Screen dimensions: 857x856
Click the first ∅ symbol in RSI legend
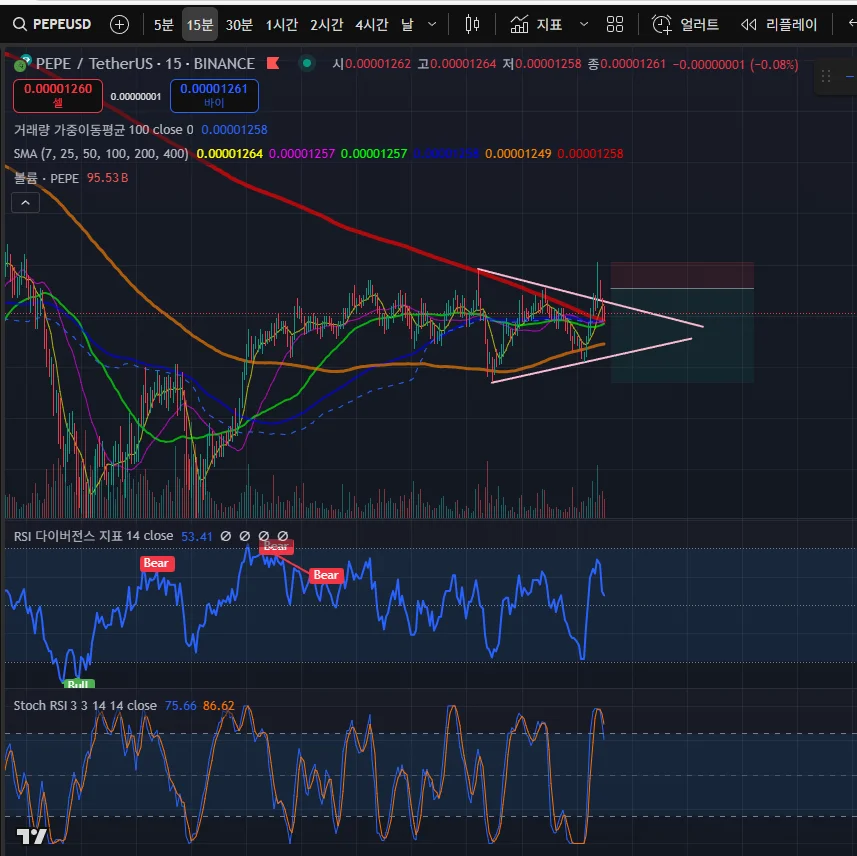pyautogui.click(x=226, y=536)
